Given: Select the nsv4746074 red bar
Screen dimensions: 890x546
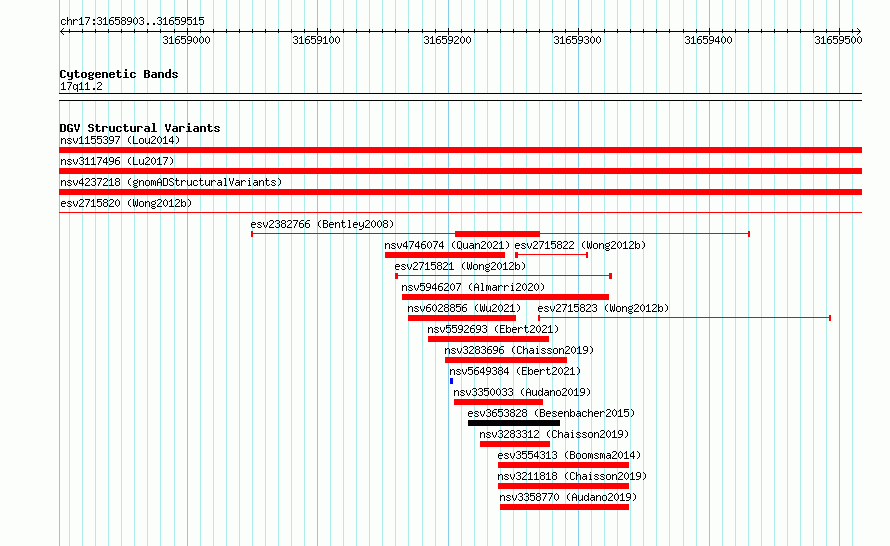Looking at the screenshot, I should [x=445, y=255].
